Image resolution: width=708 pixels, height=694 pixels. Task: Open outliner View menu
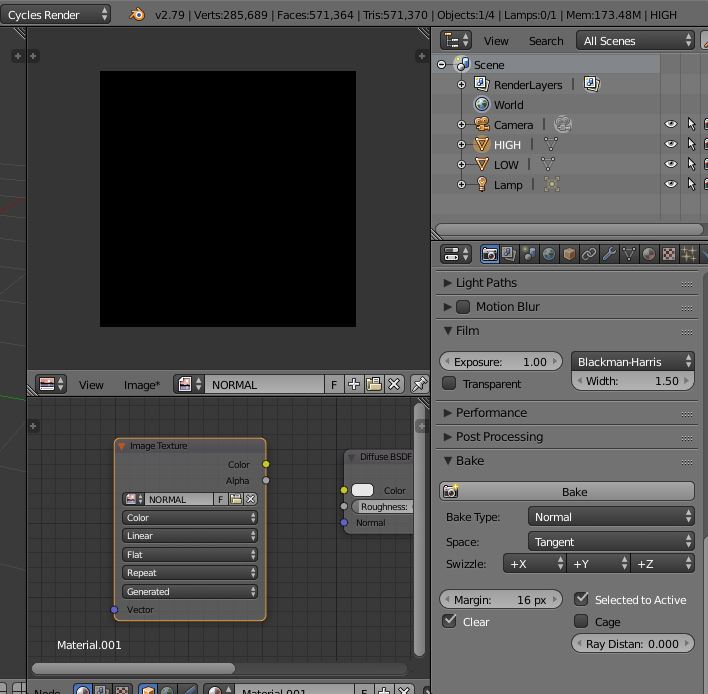(x=496, y=41)
